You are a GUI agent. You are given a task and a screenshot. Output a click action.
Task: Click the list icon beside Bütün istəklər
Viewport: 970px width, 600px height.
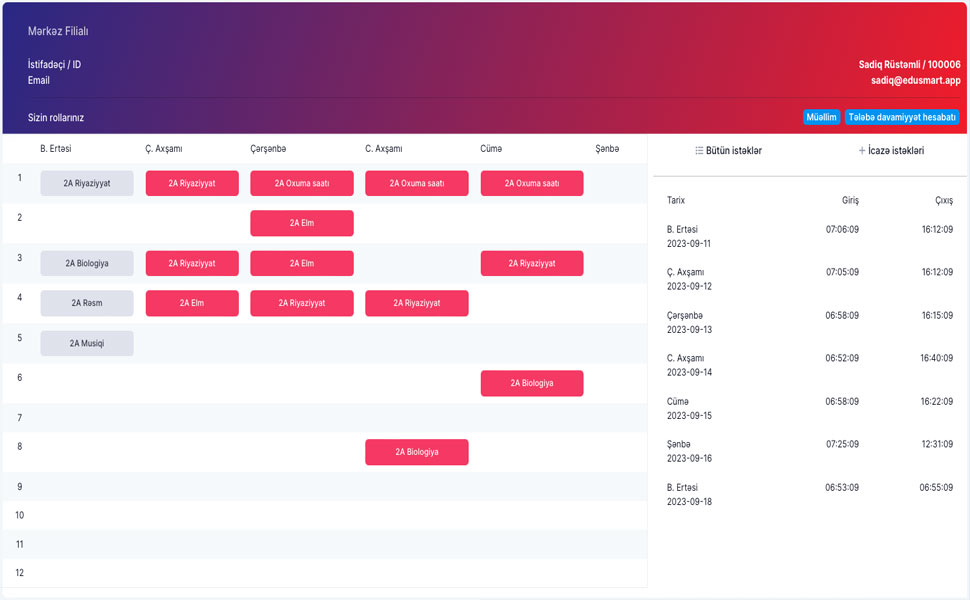click(x=699, y=151)
